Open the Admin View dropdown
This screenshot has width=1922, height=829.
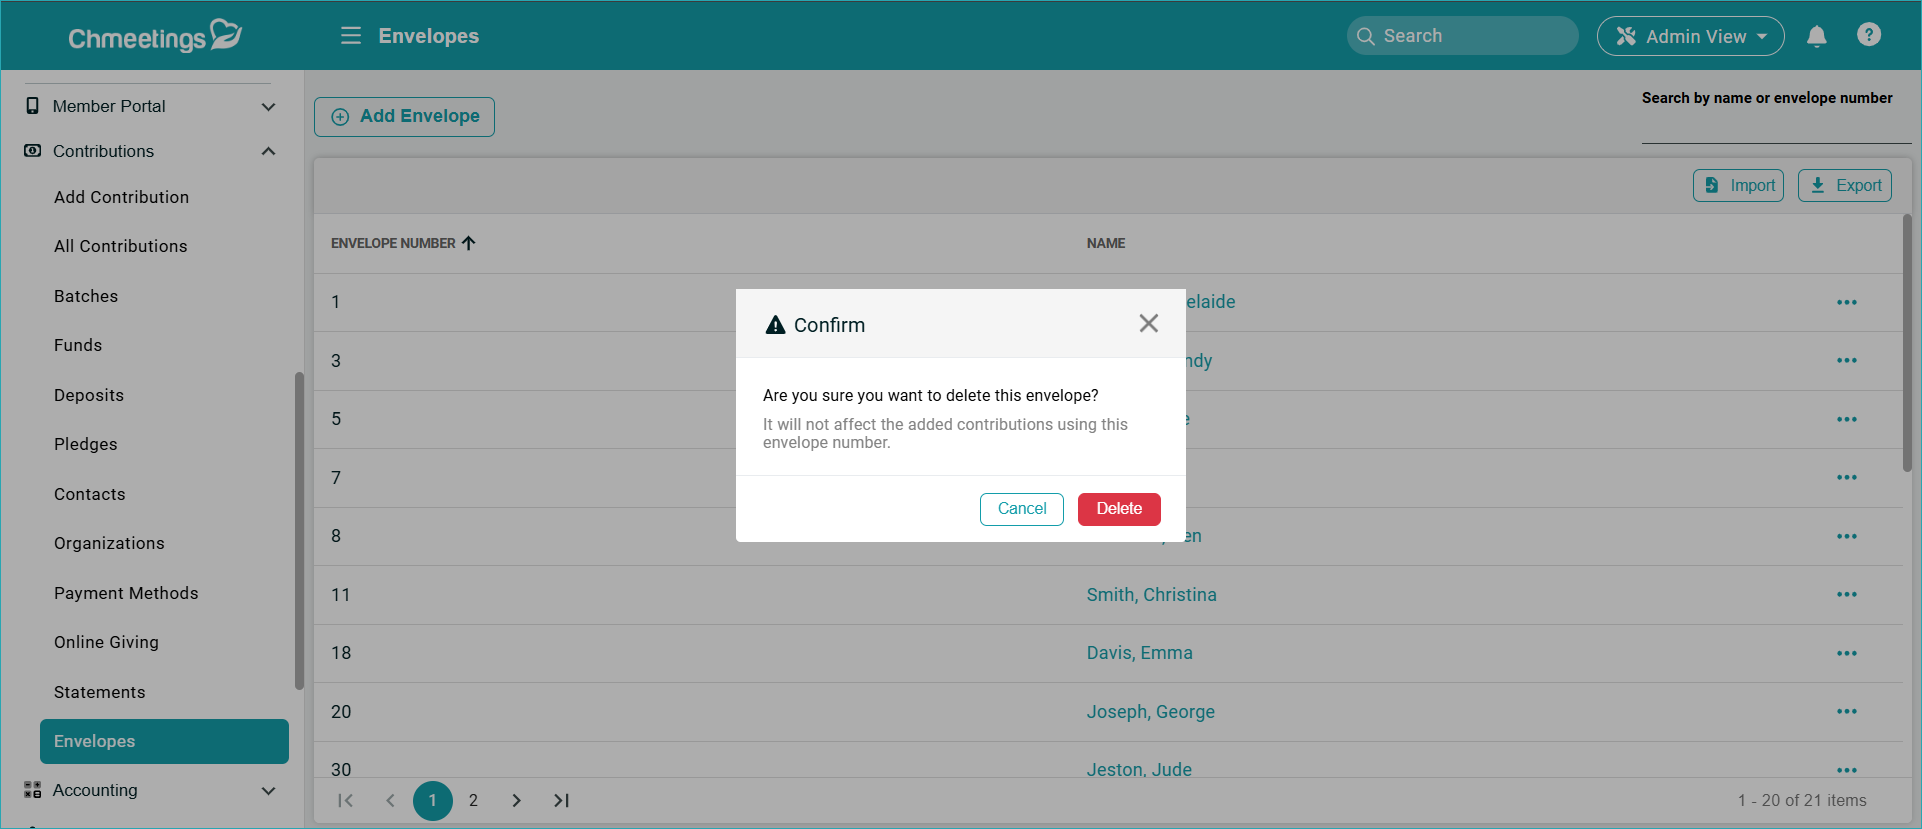[1690, 36]
